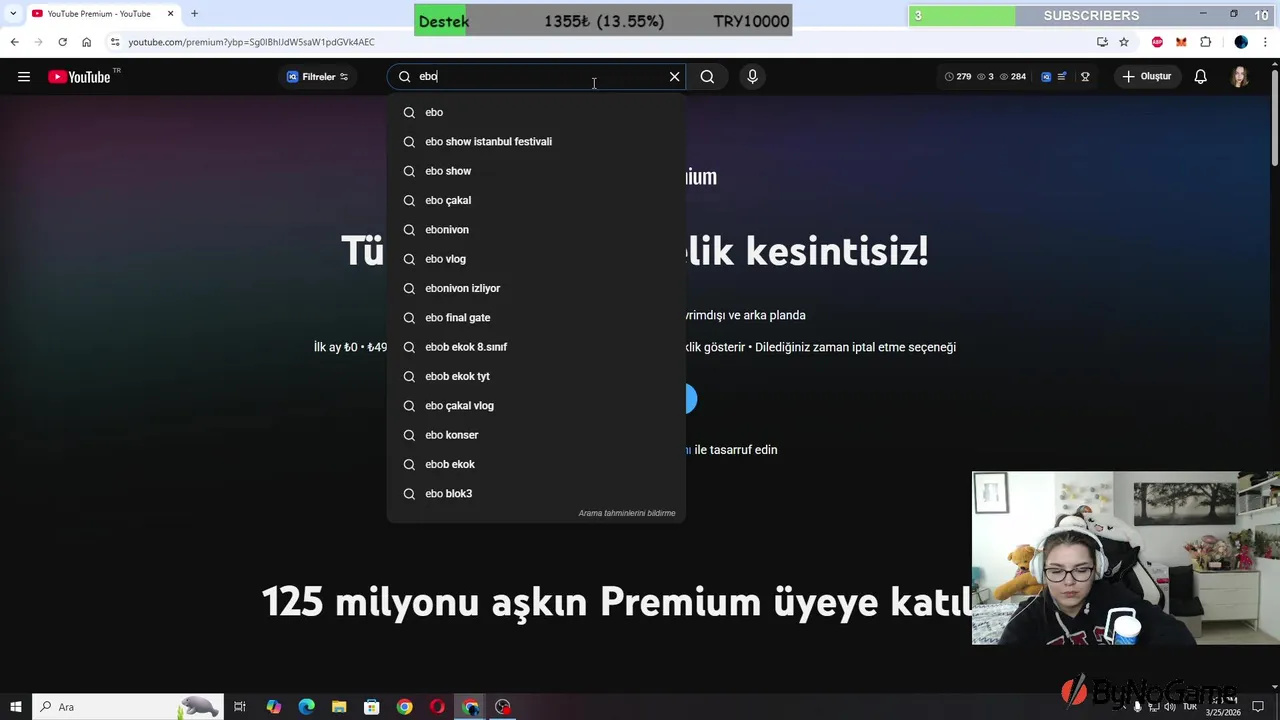
Task: Select the first suggestion 'ebo'
Action: click(536, 112)
